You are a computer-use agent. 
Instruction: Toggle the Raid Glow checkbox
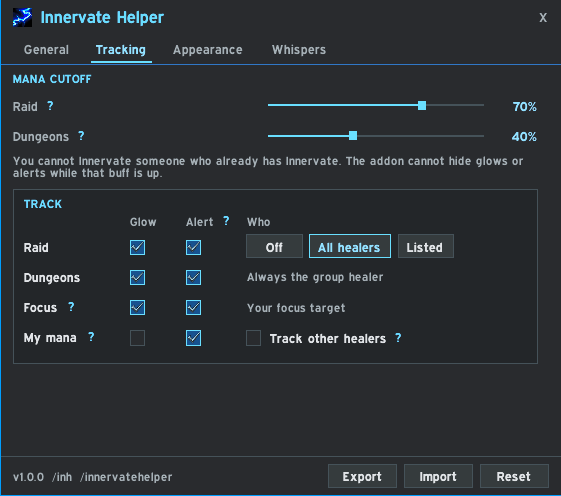click(x=137, y=247)
